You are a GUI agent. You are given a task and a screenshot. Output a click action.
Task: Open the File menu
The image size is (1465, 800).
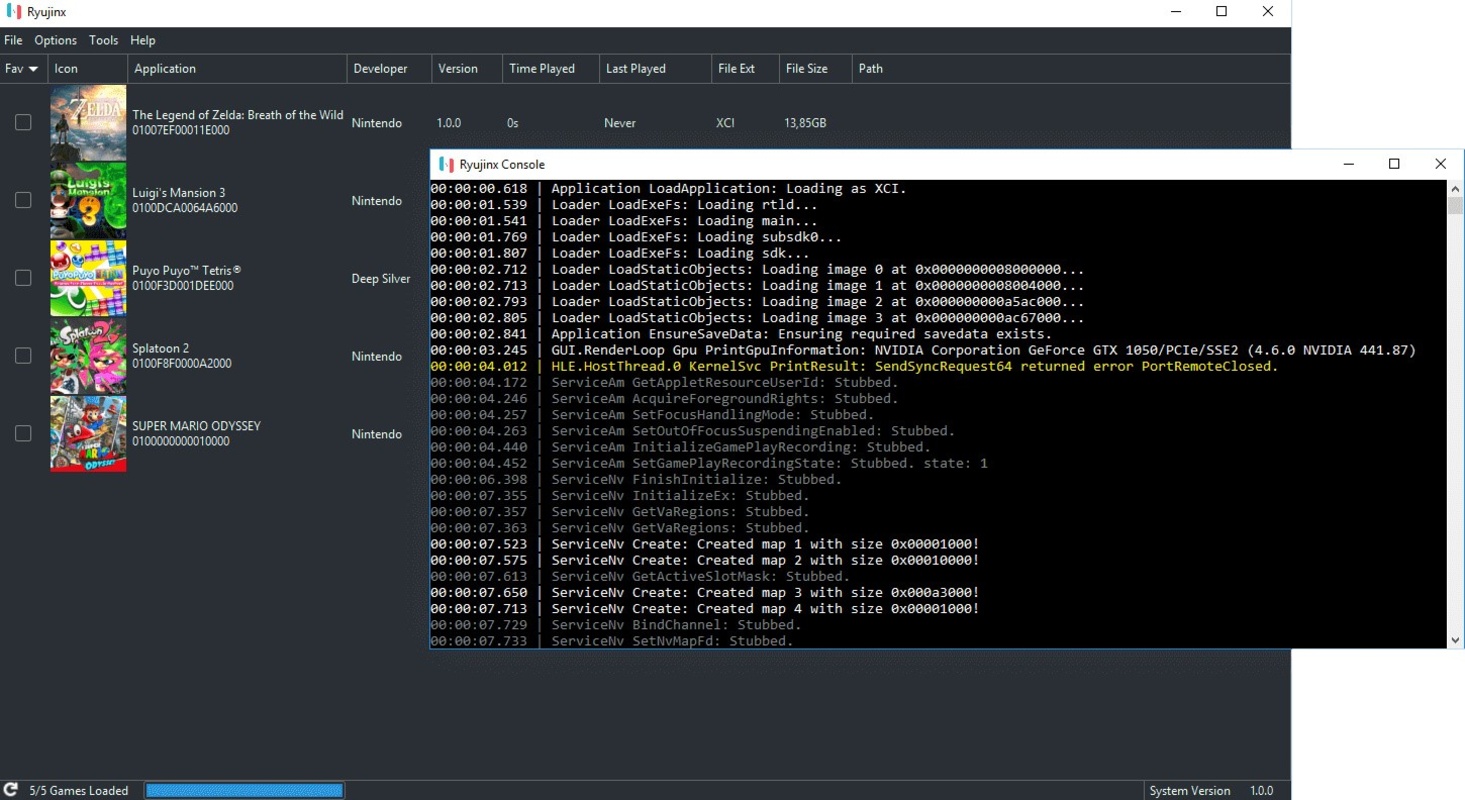point(13,40)
